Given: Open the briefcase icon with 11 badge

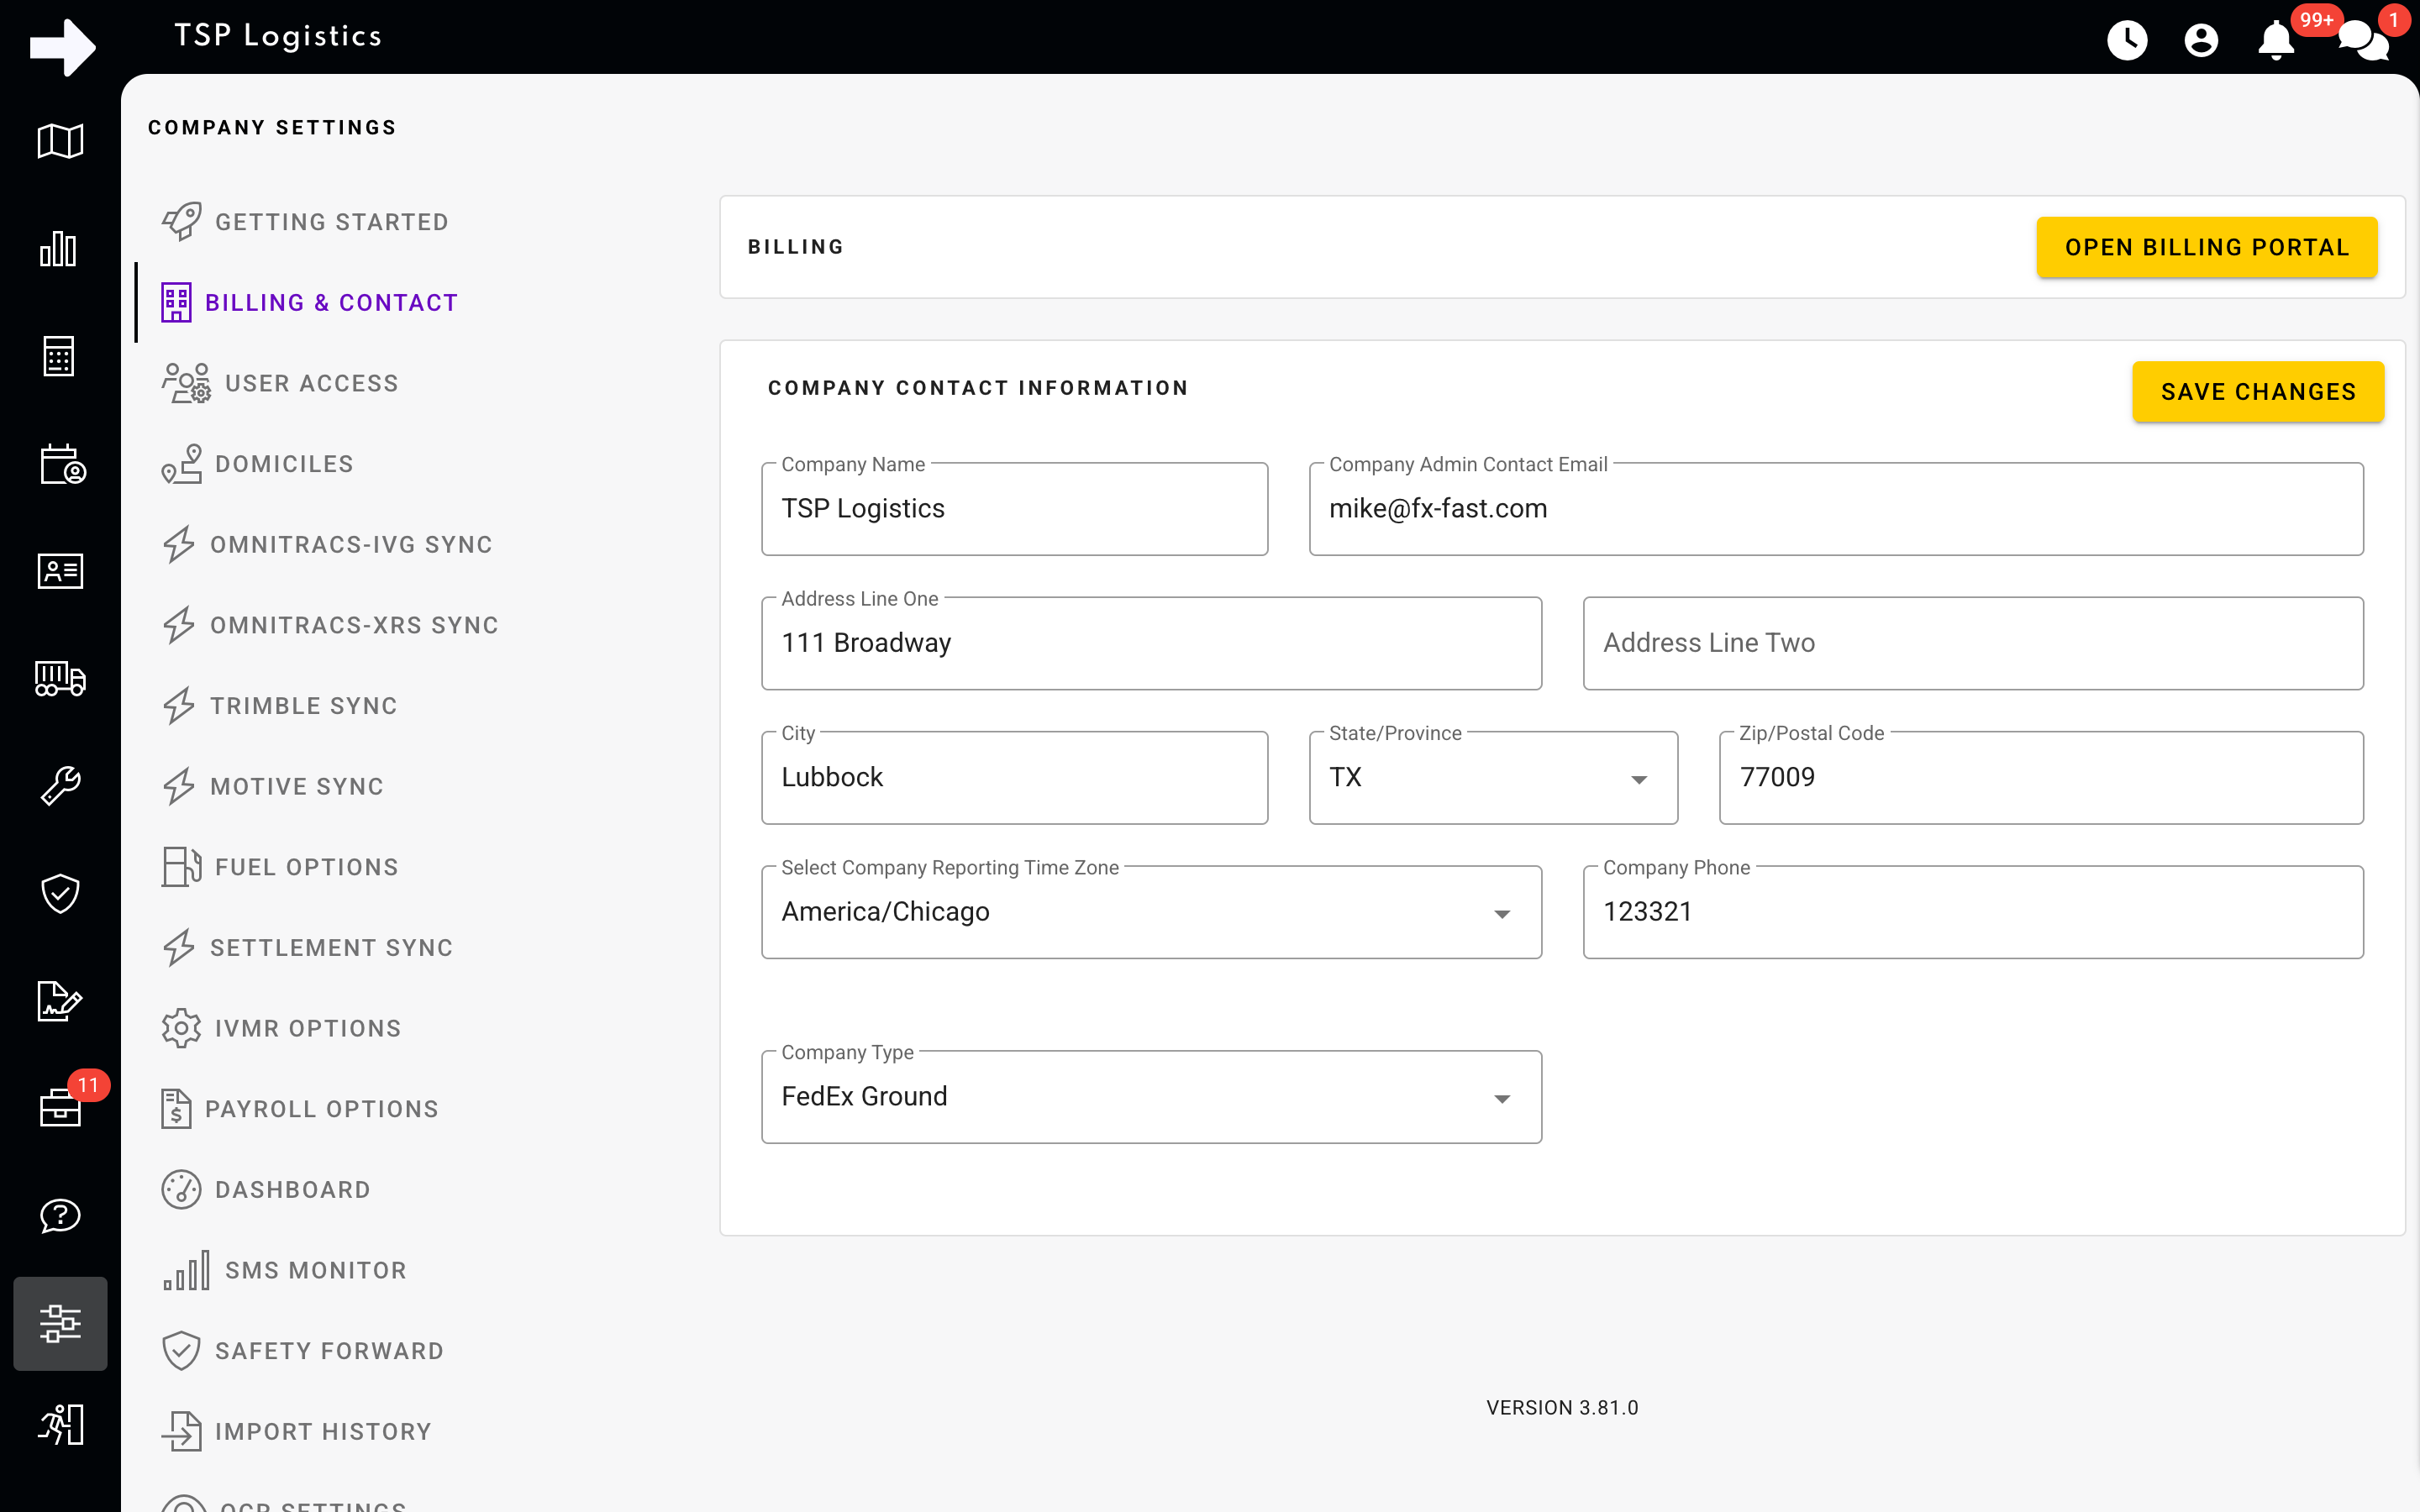Looking at the screenshot, I should (60, 1107).
